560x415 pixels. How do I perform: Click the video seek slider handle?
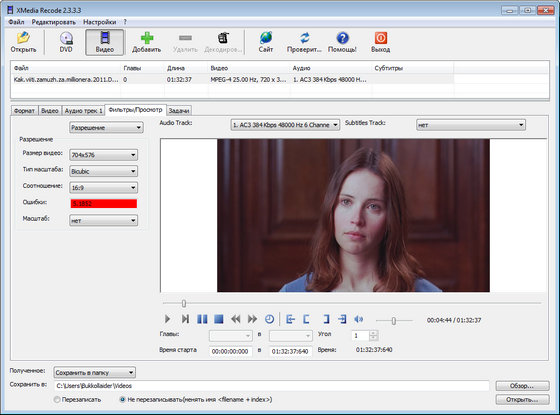pyautogui.click(x=184, y=303)
